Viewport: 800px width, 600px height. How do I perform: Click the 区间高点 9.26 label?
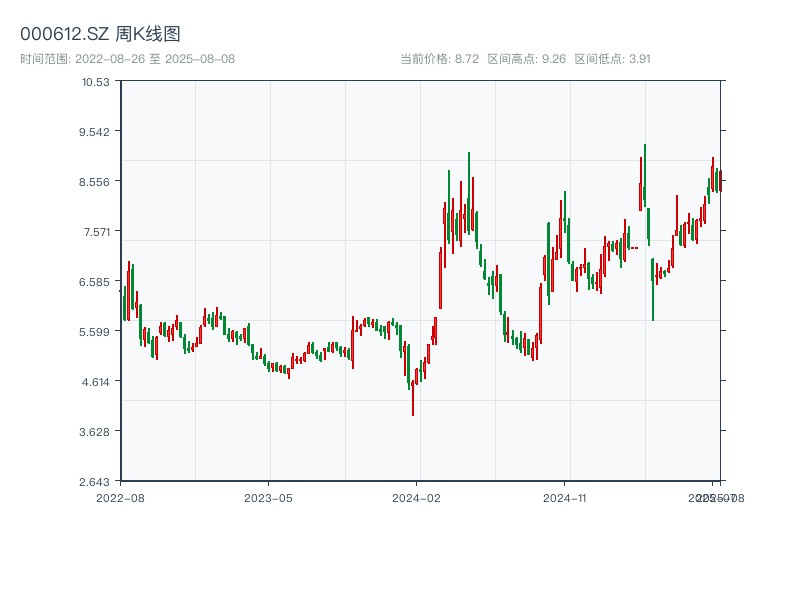point(526,59)
